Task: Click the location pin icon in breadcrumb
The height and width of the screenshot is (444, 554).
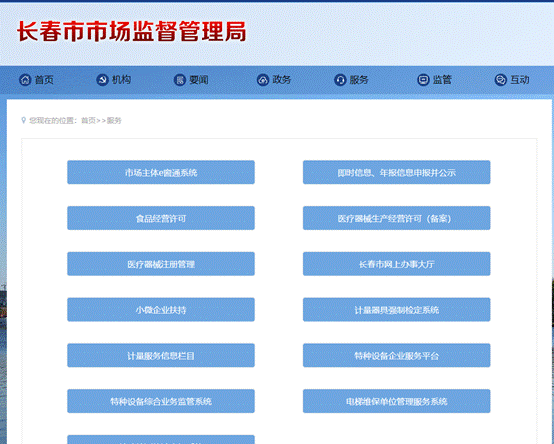Action: (x=24, y=120)
